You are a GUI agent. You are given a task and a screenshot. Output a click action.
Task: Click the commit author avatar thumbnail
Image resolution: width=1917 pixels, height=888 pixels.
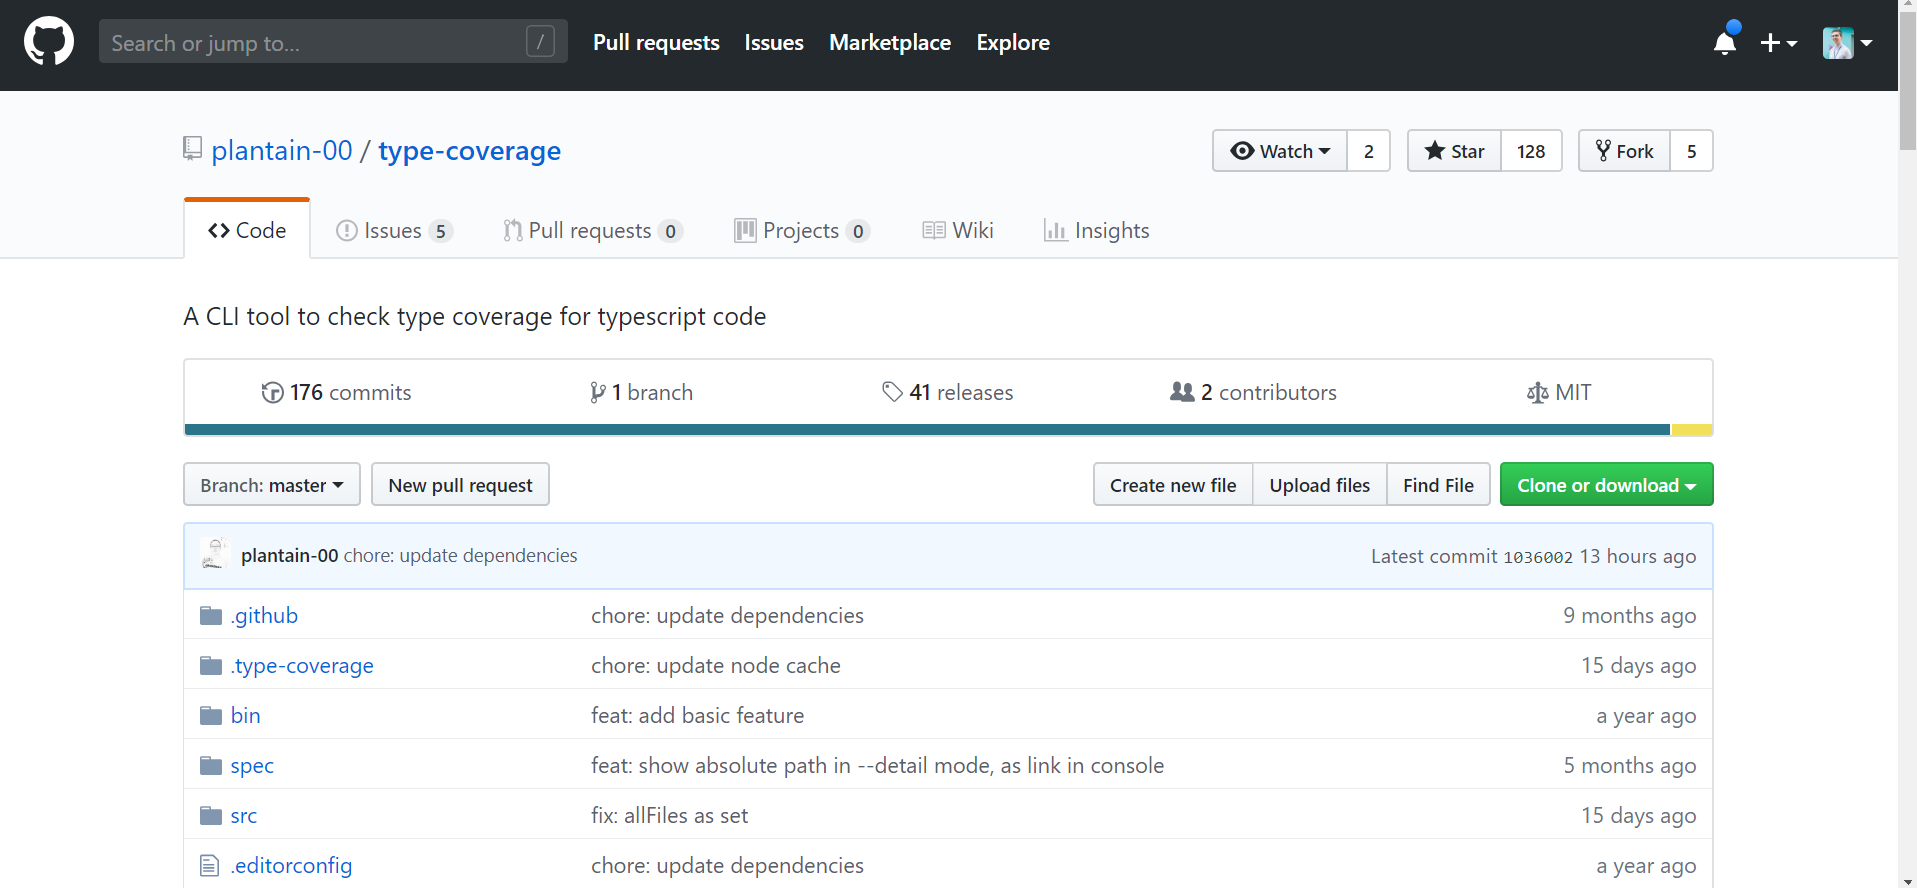[214, 554]
